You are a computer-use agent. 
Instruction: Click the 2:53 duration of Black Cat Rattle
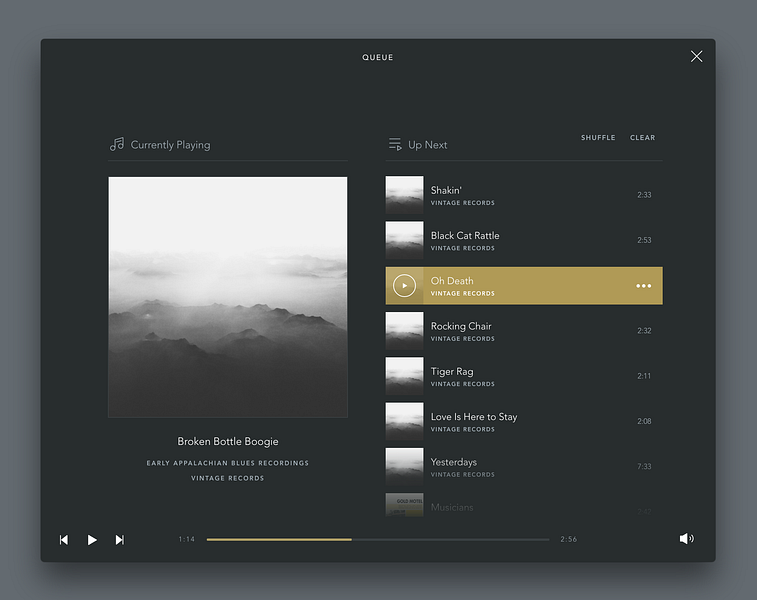click(644, 240)
